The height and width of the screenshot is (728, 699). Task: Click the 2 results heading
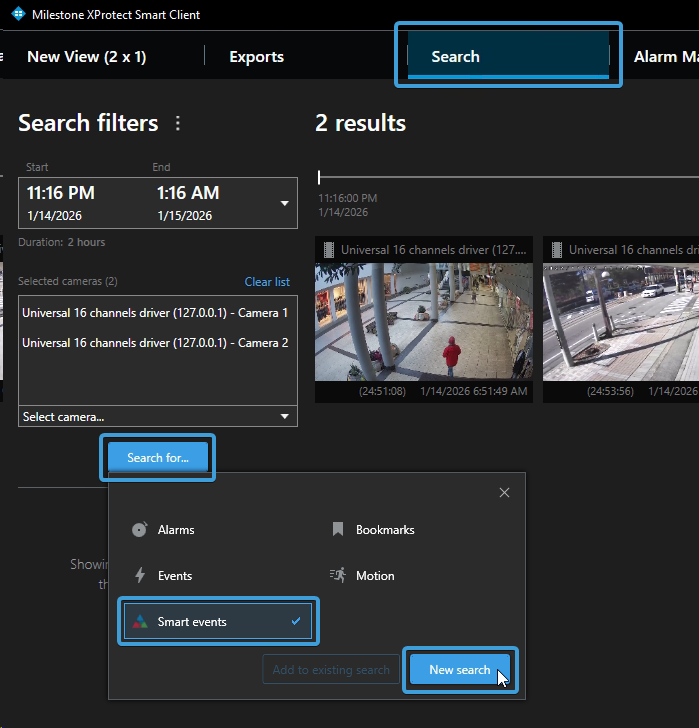click(x=361, y=123)
